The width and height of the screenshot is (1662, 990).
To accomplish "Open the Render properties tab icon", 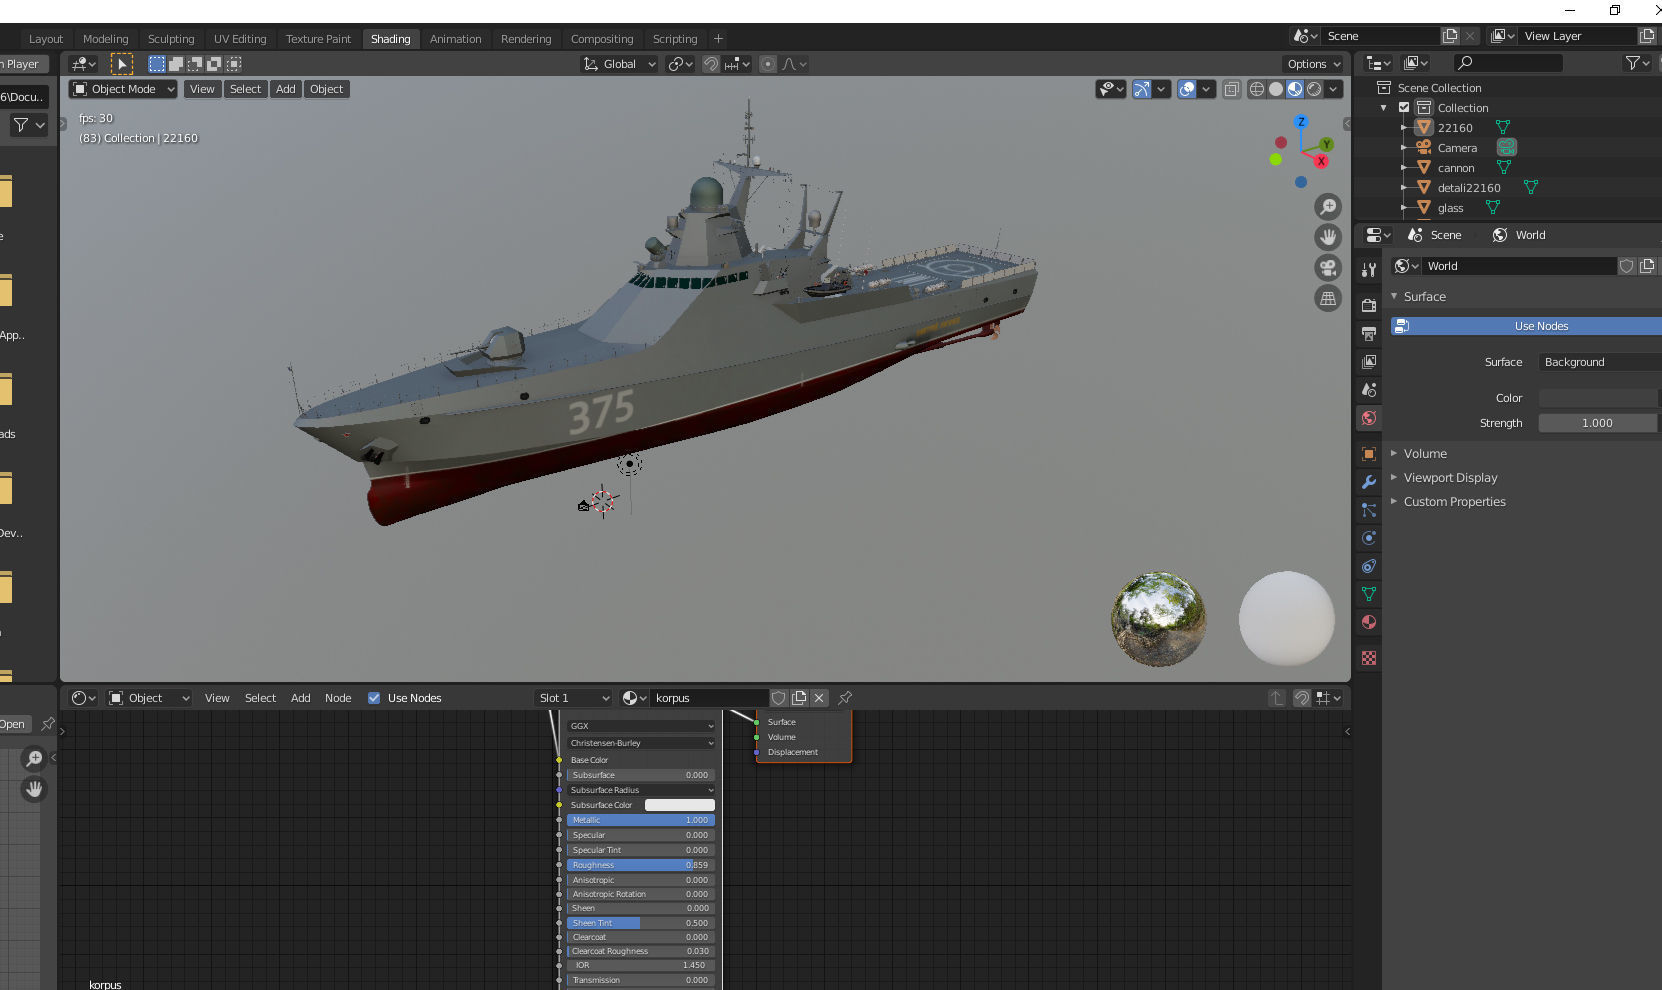I will [1369, 305].
